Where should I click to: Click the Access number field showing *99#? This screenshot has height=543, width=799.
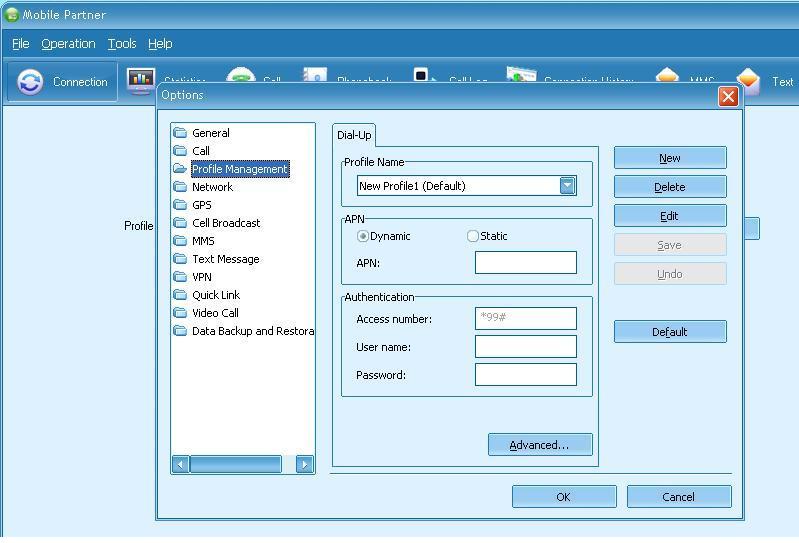click(x=526, y=318)
